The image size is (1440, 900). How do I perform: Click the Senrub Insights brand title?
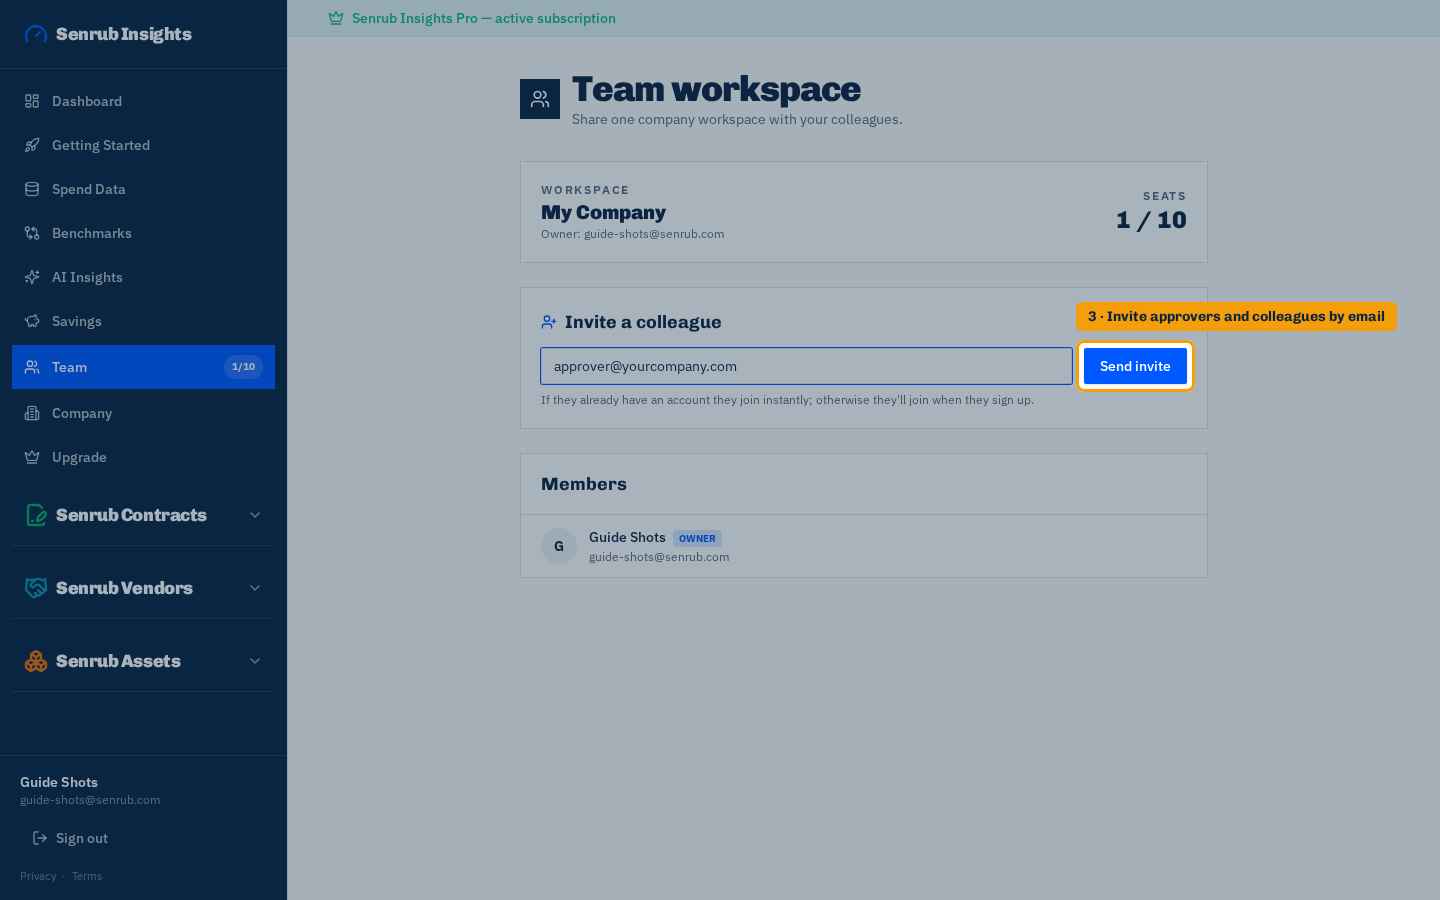pyautogui.click(x=124, y=34)
